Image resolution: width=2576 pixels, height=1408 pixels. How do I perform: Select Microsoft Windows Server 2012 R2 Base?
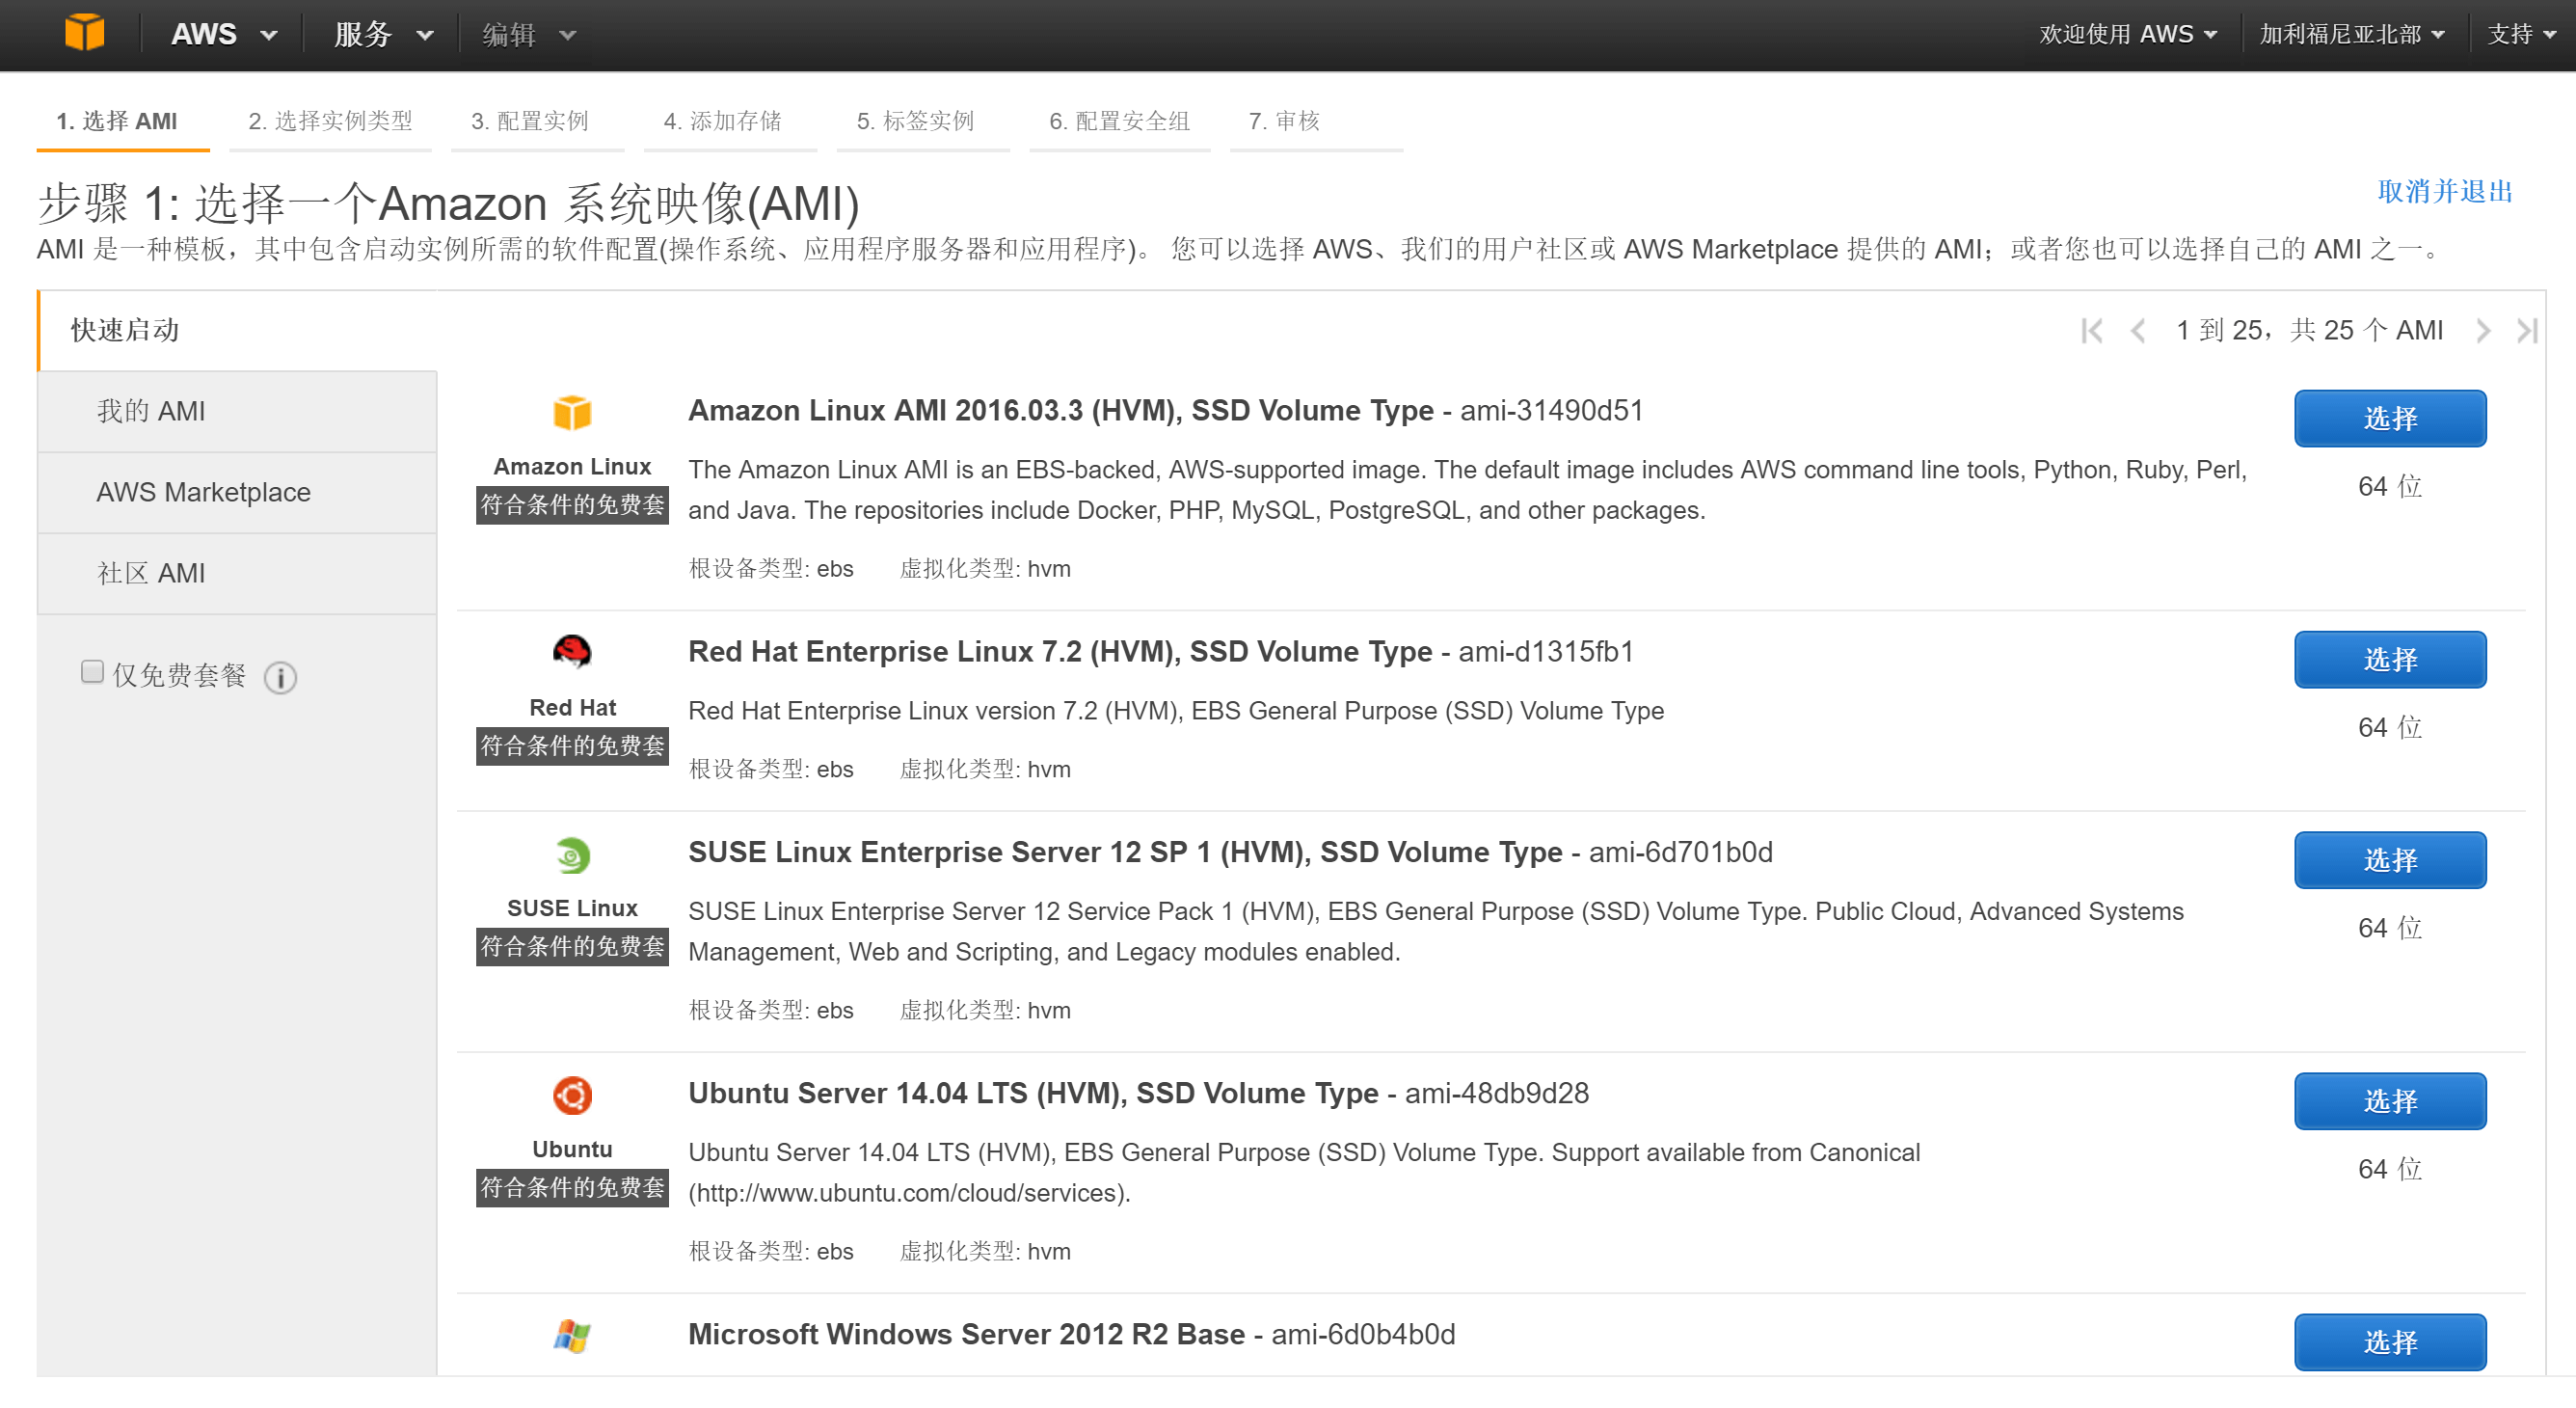click(2390, 1342)
